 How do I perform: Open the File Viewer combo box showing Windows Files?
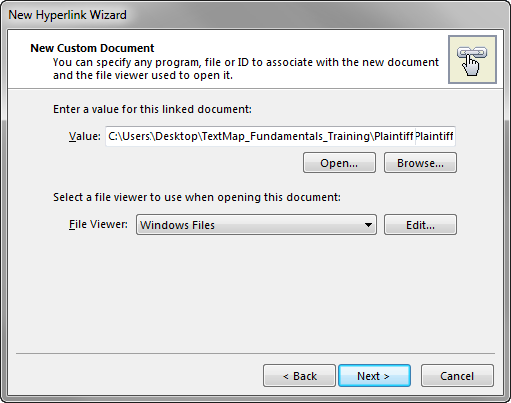256,225
